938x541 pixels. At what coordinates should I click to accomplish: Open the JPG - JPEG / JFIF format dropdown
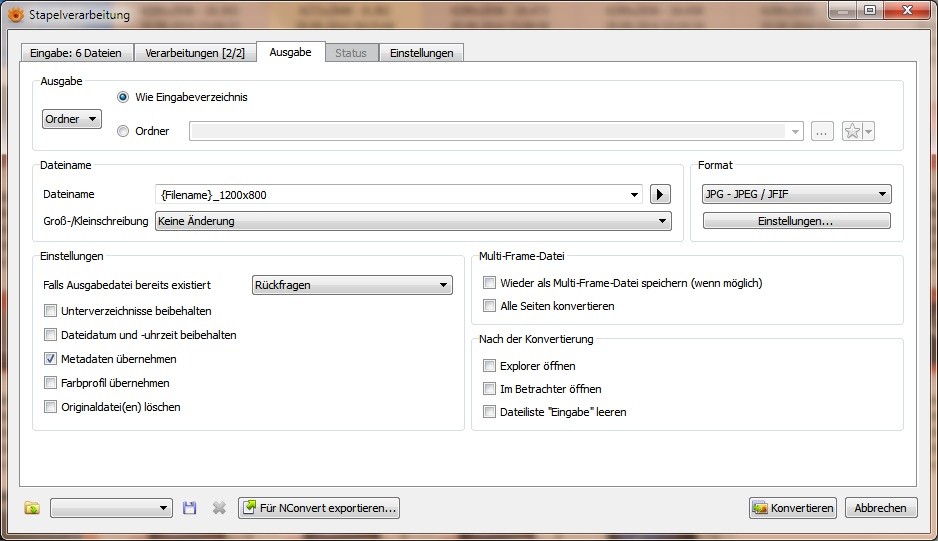(797, 194)
